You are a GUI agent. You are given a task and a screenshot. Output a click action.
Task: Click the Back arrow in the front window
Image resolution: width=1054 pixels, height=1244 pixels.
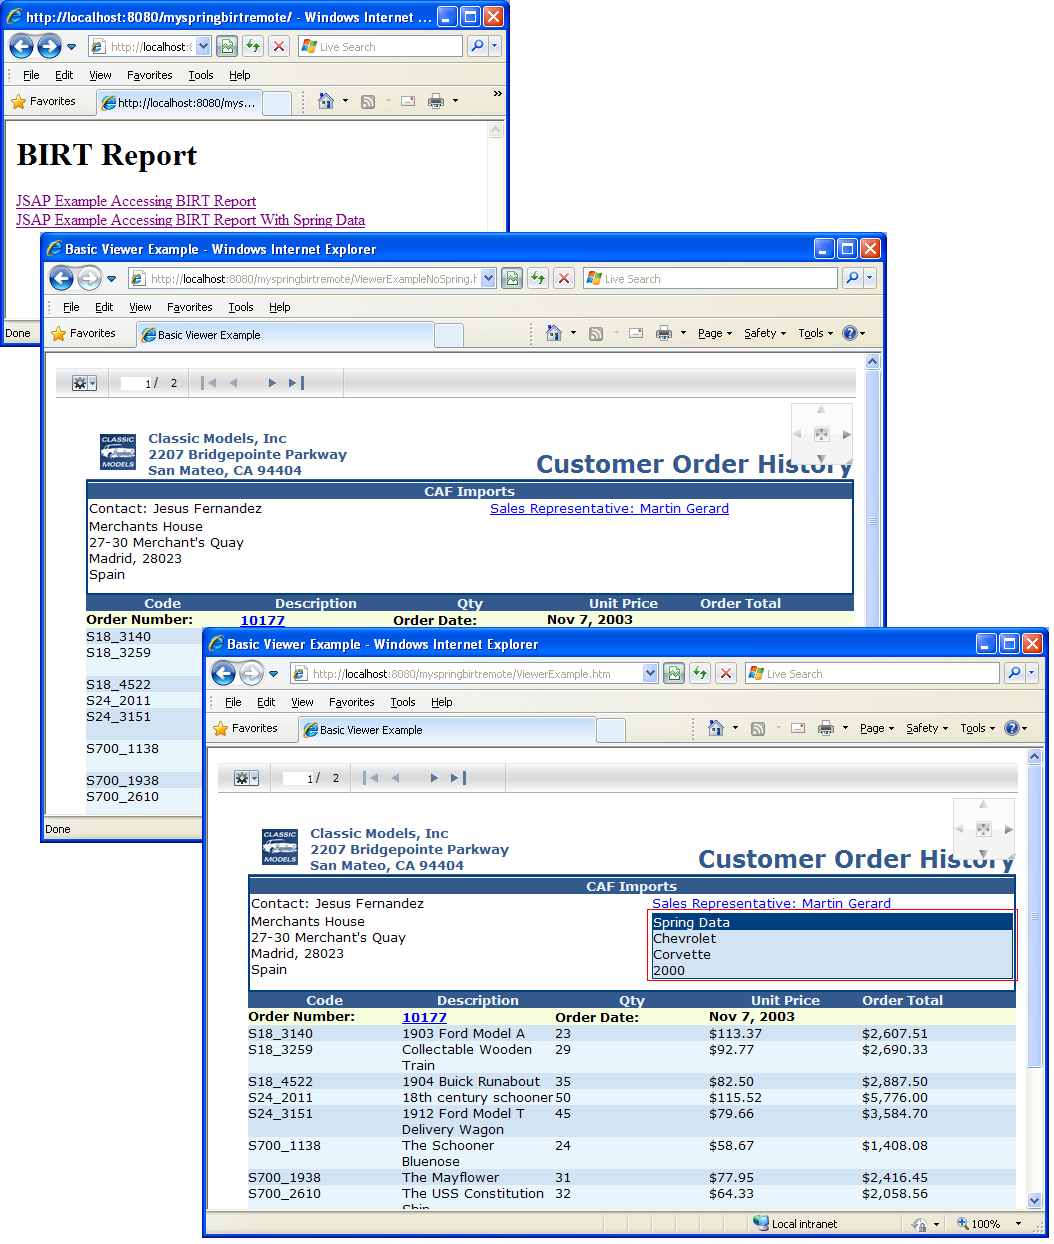pos(224,673)
